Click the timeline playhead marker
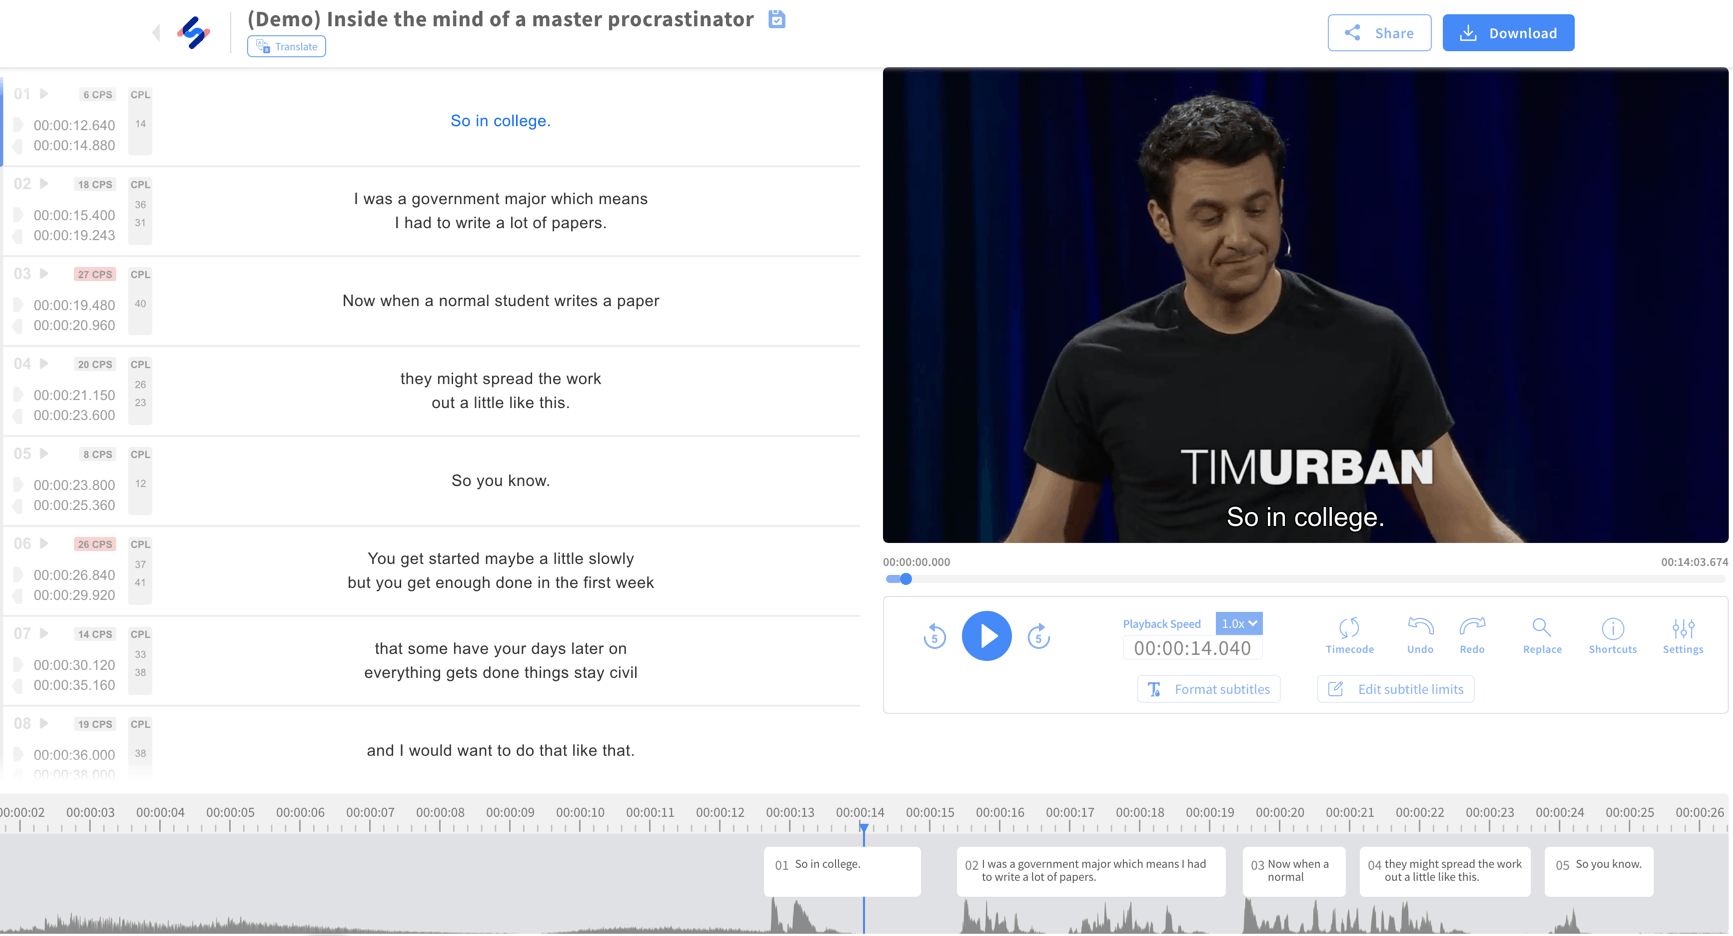The height and width of the screenshot is (936, 1733). click(x=864, y=828)
